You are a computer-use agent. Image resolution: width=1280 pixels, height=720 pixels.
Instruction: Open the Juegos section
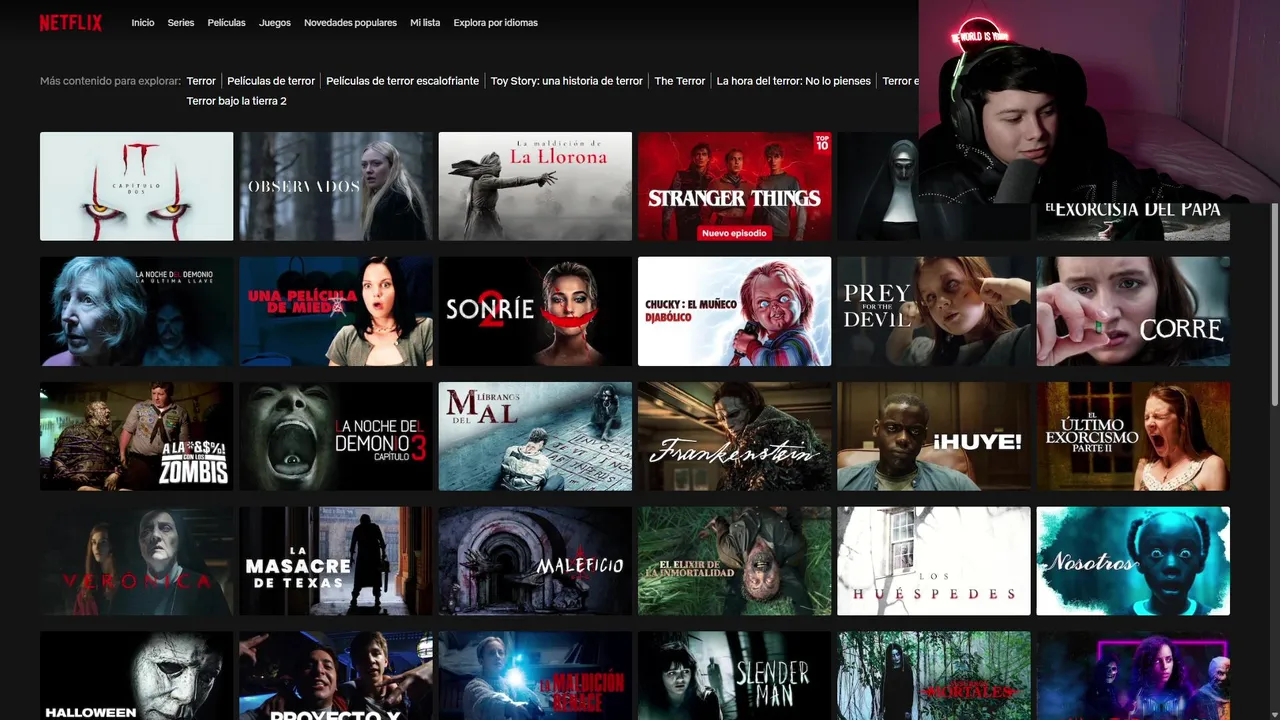coord(275,23)
